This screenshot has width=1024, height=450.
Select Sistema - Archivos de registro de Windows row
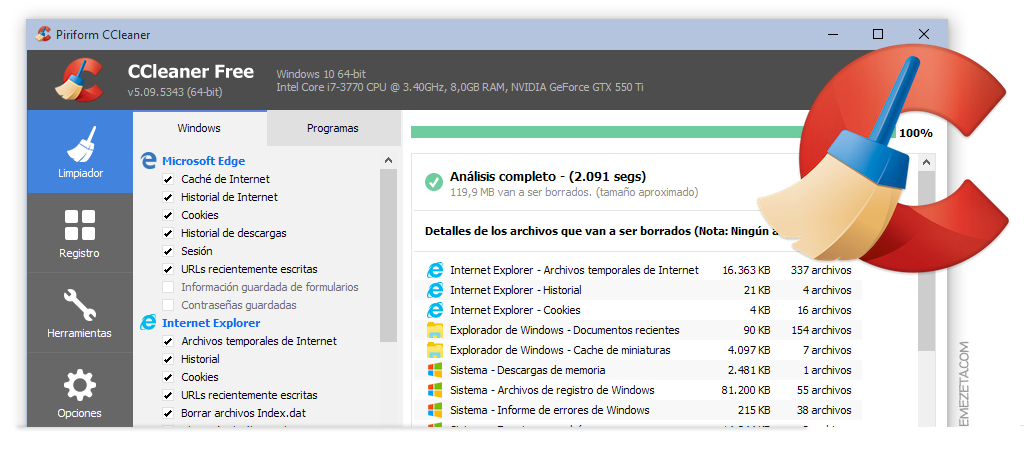pos(639,390)
